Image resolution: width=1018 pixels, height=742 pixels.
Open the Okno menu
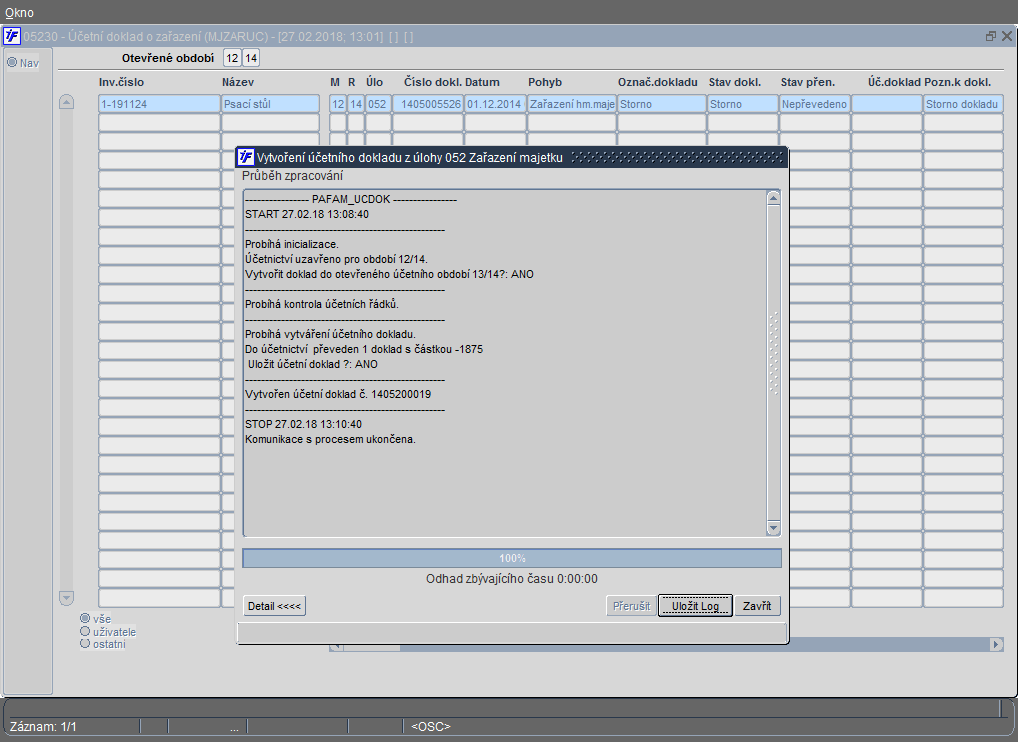[x=19, y=12]
